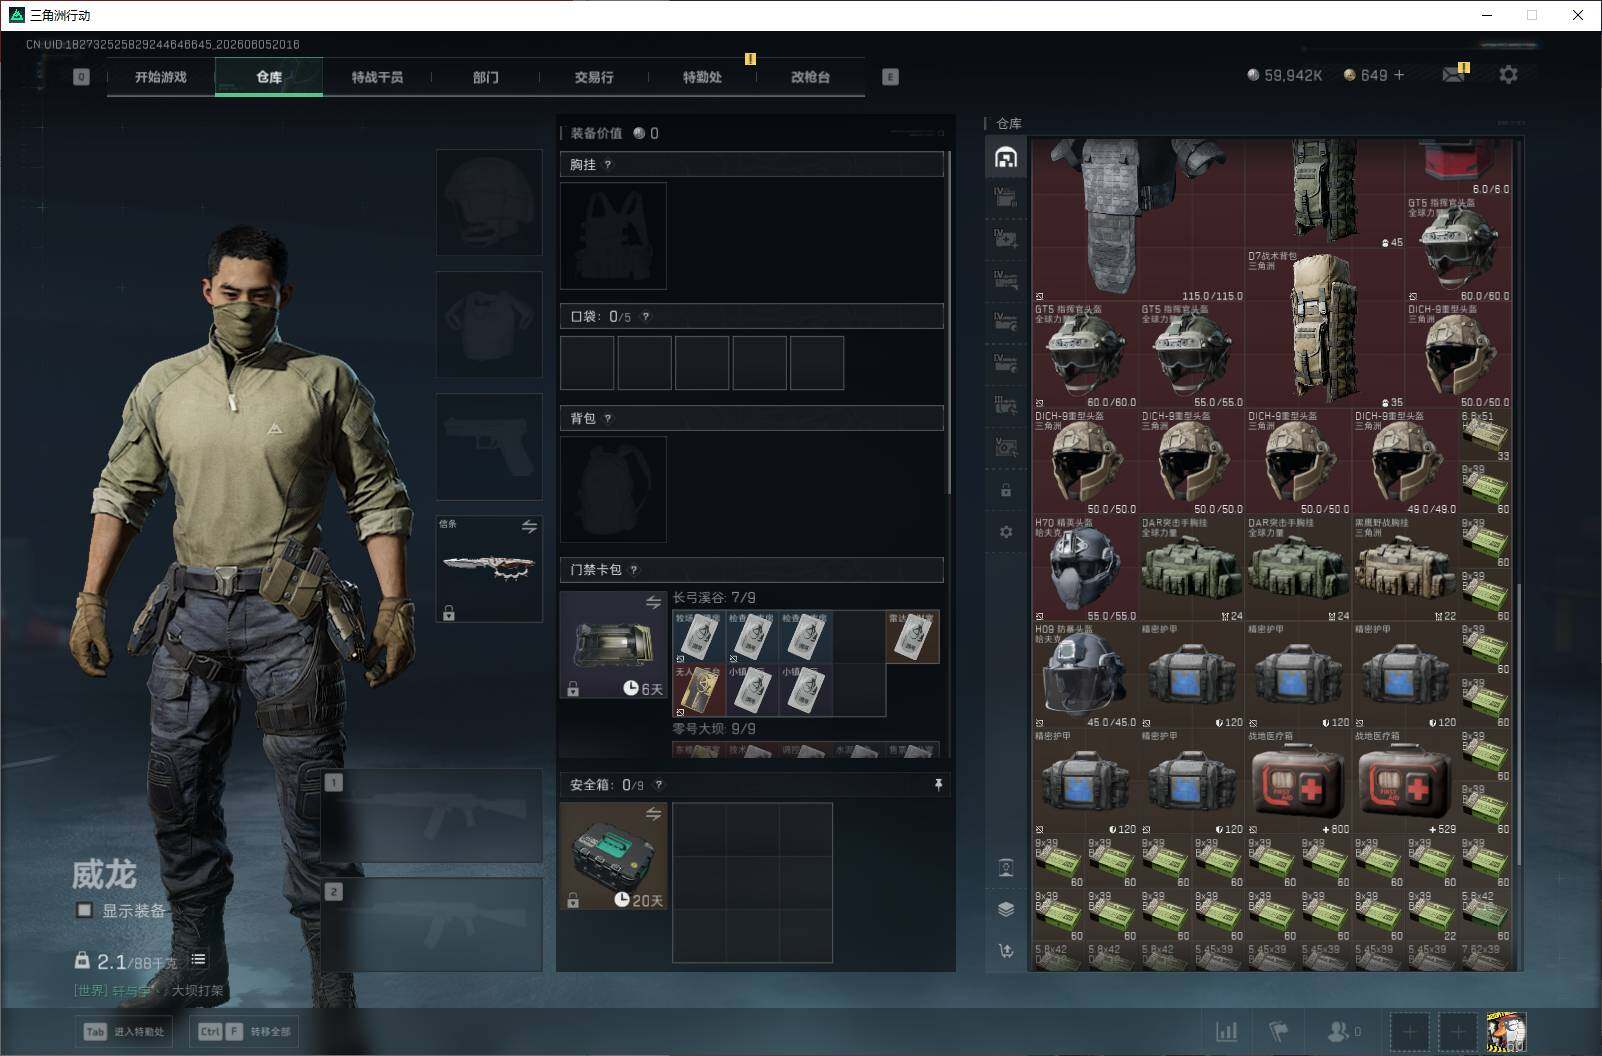Click help icon next to 口袋
The width and height of the screenshot is (1602, 1056).
click(646, 316)
